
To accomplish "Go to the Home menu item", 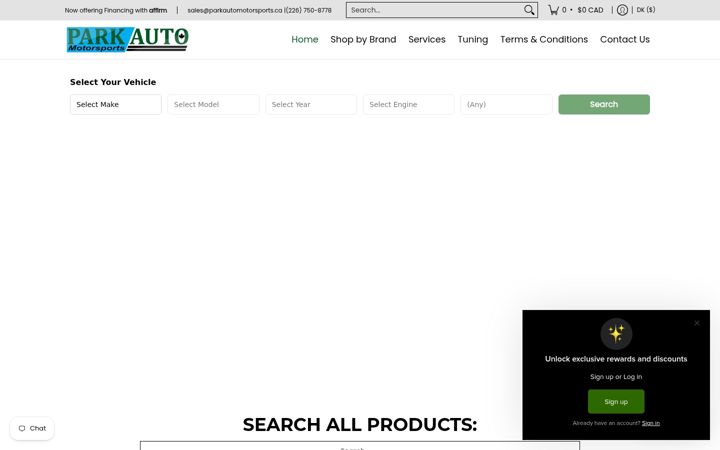I will click(305, 39).
